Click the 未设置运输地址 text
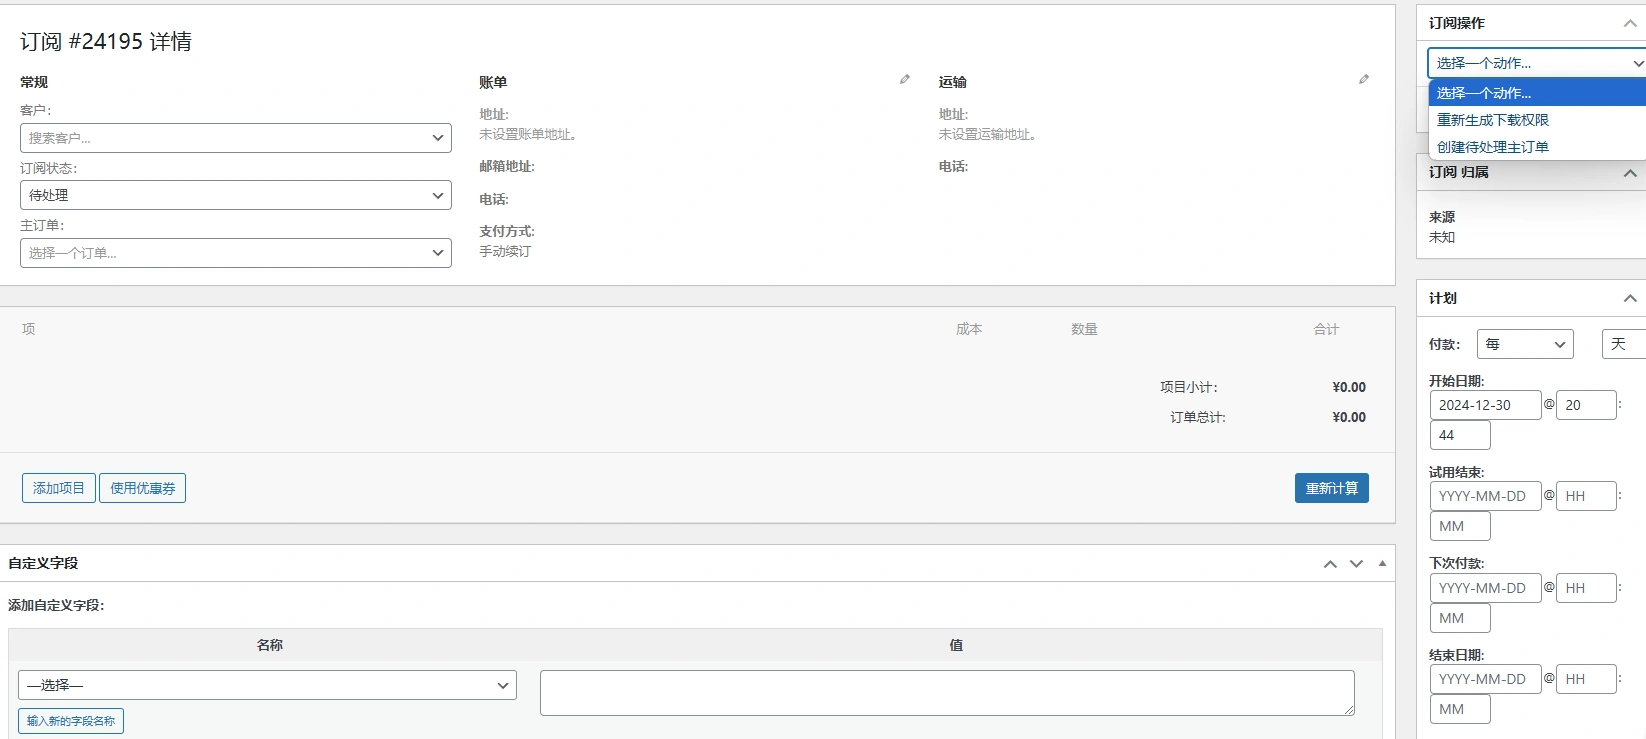1646x739 pixels. [x=987, y=134]
